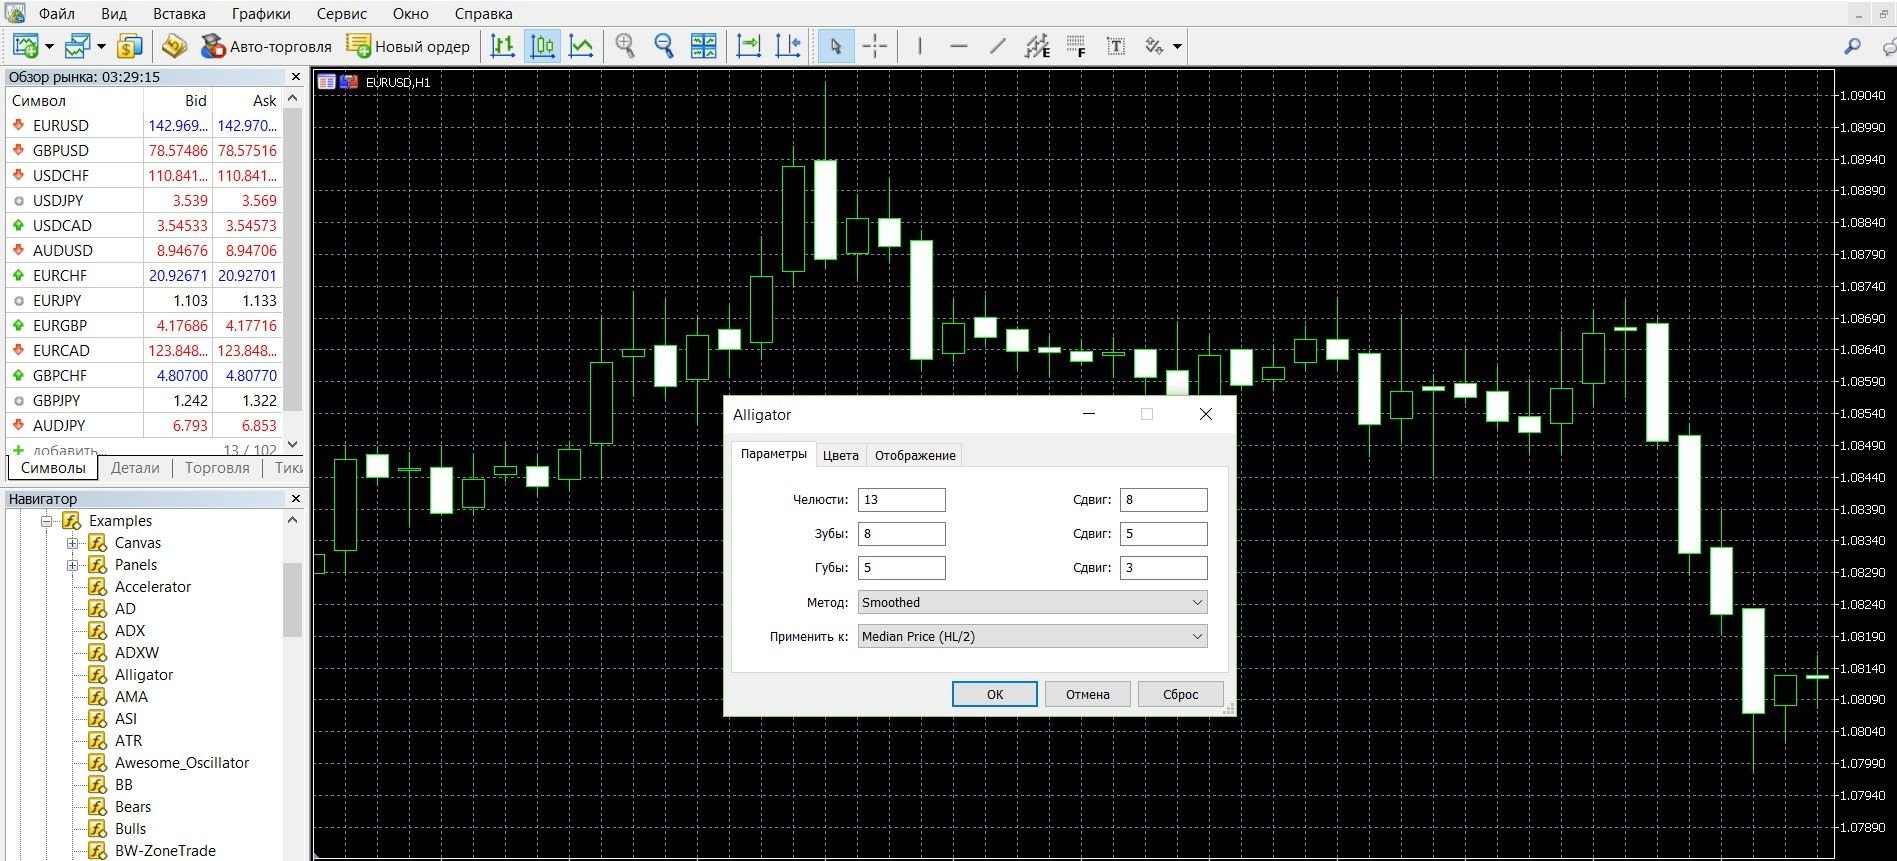Toggle chart shift icon

[788, 46]
